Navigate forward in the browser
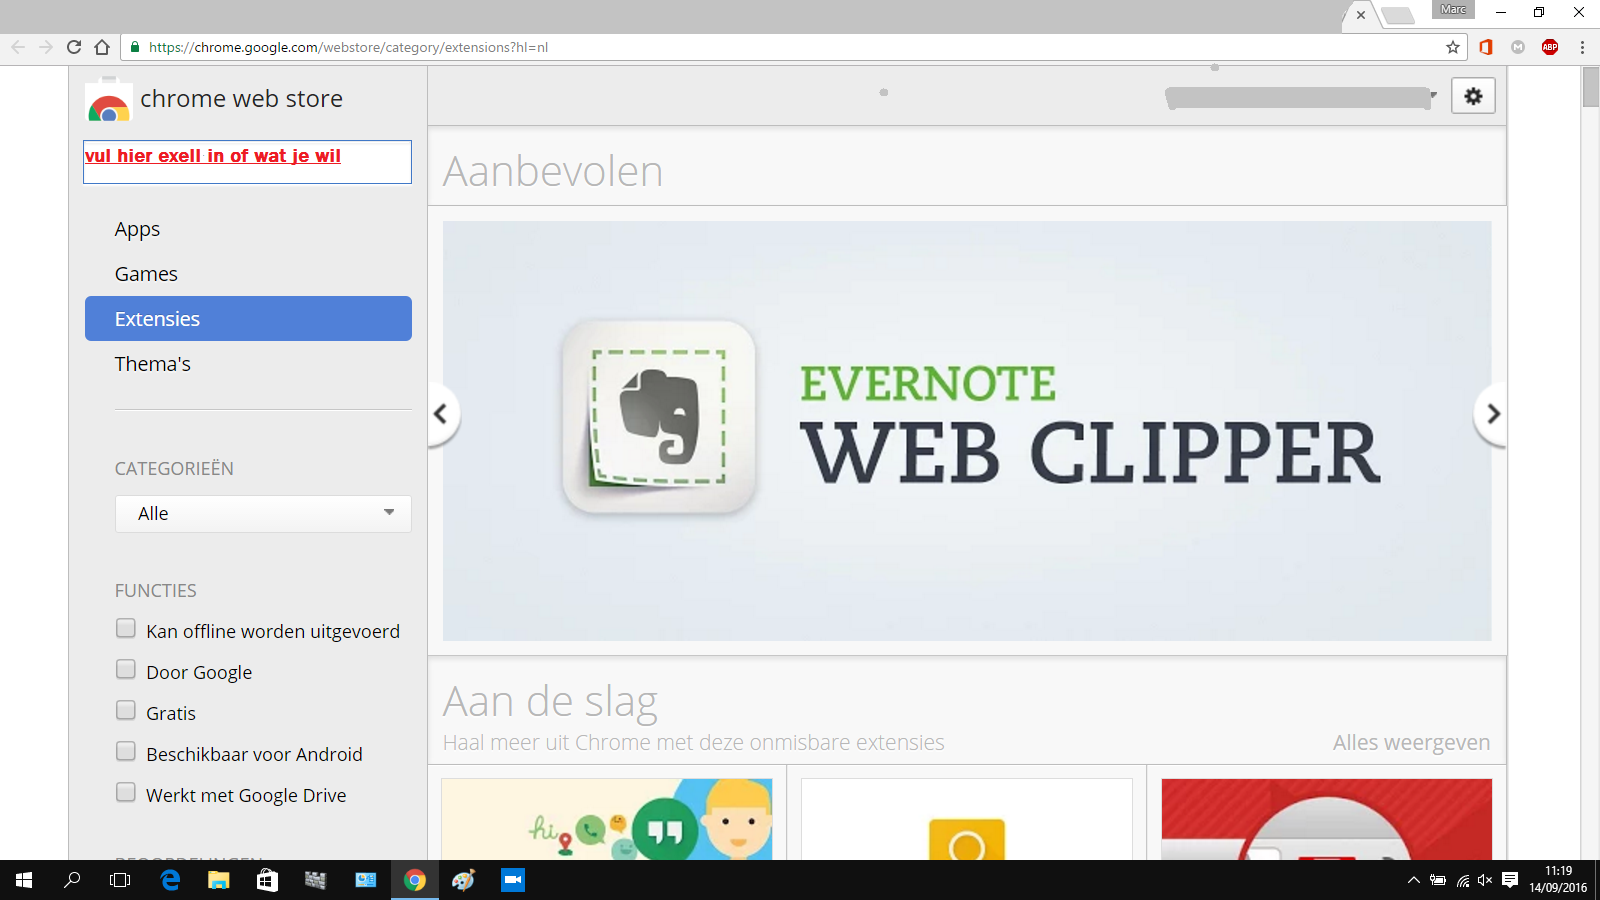 [x=46, y=47]
